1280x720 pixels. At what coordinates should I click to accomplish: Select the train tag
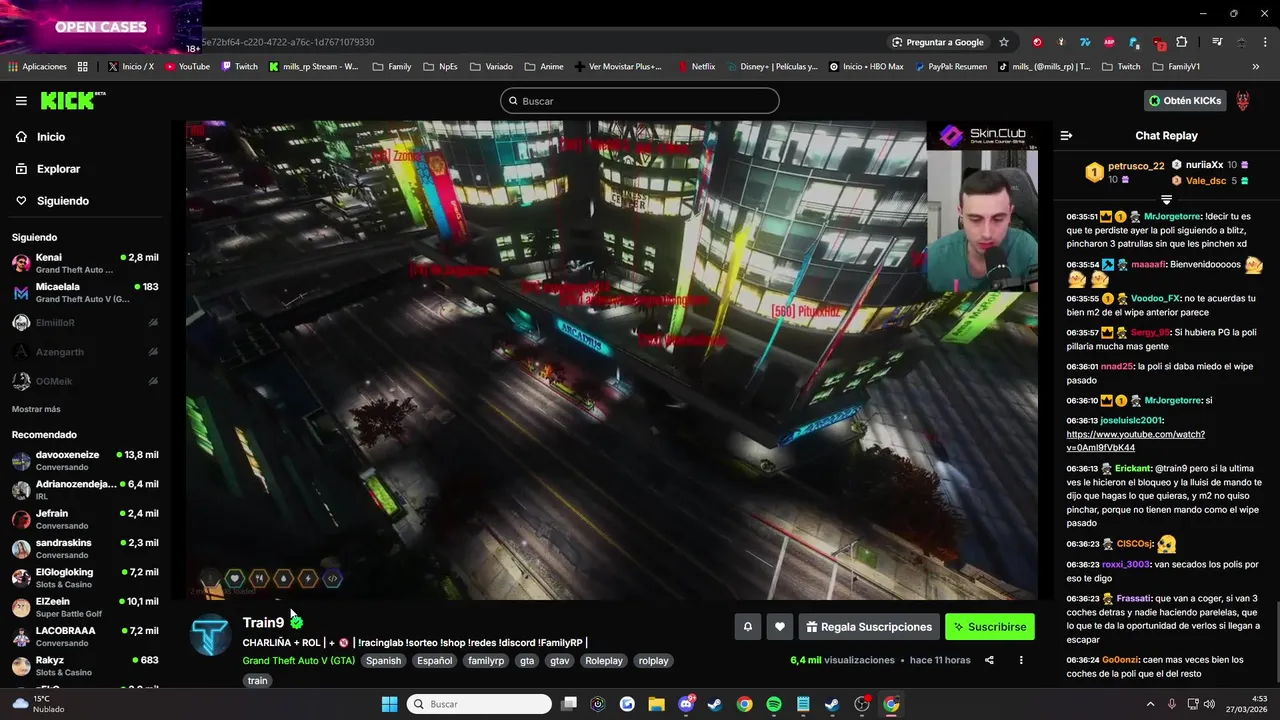pyautogui.click(x=257, y=681)
